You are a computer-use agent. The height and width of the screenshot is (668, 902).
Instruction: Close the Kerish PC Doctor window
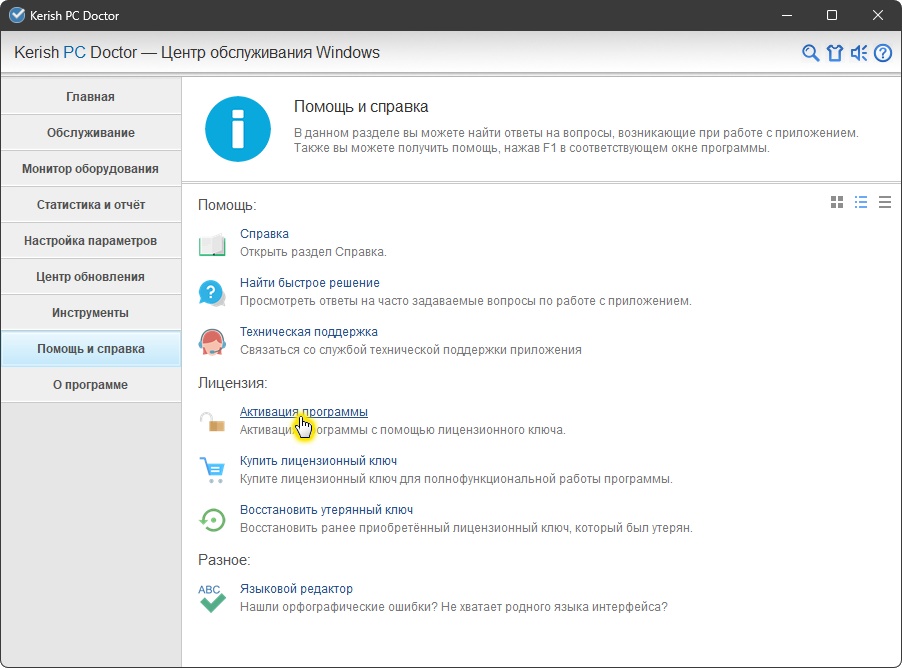(878, 16)
